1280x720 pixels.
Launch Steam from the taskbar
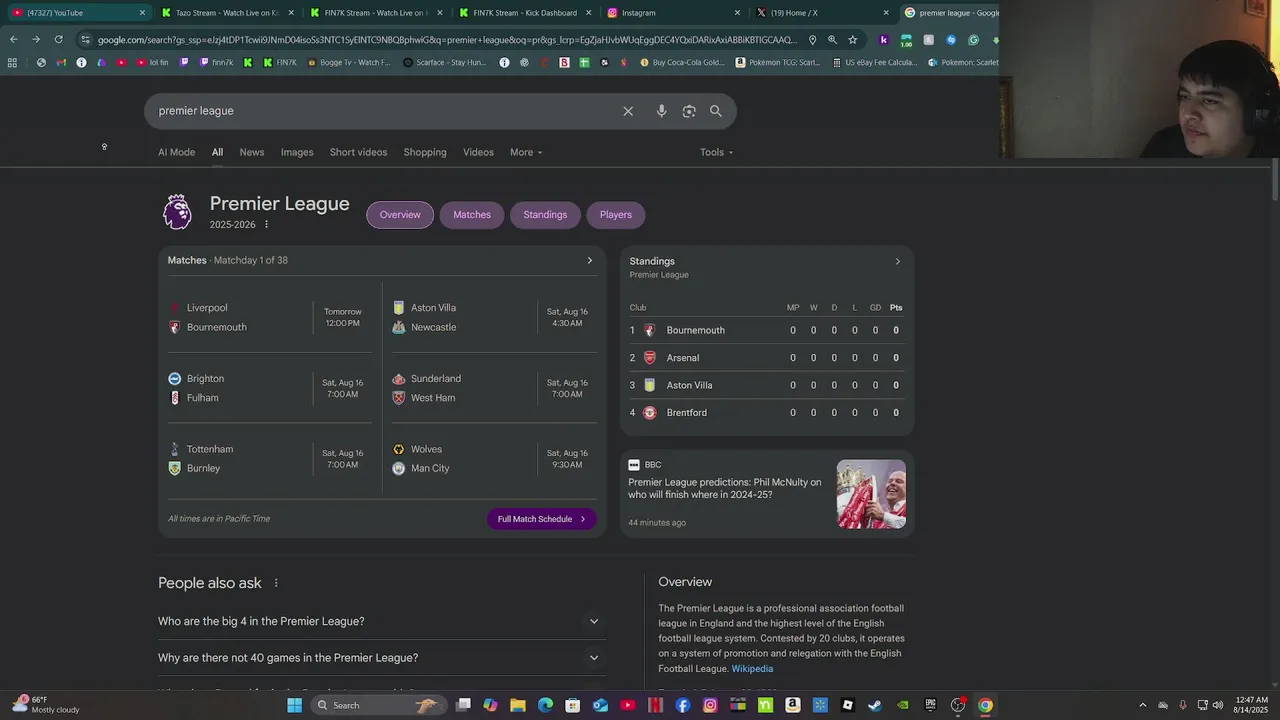click(875, 705)
